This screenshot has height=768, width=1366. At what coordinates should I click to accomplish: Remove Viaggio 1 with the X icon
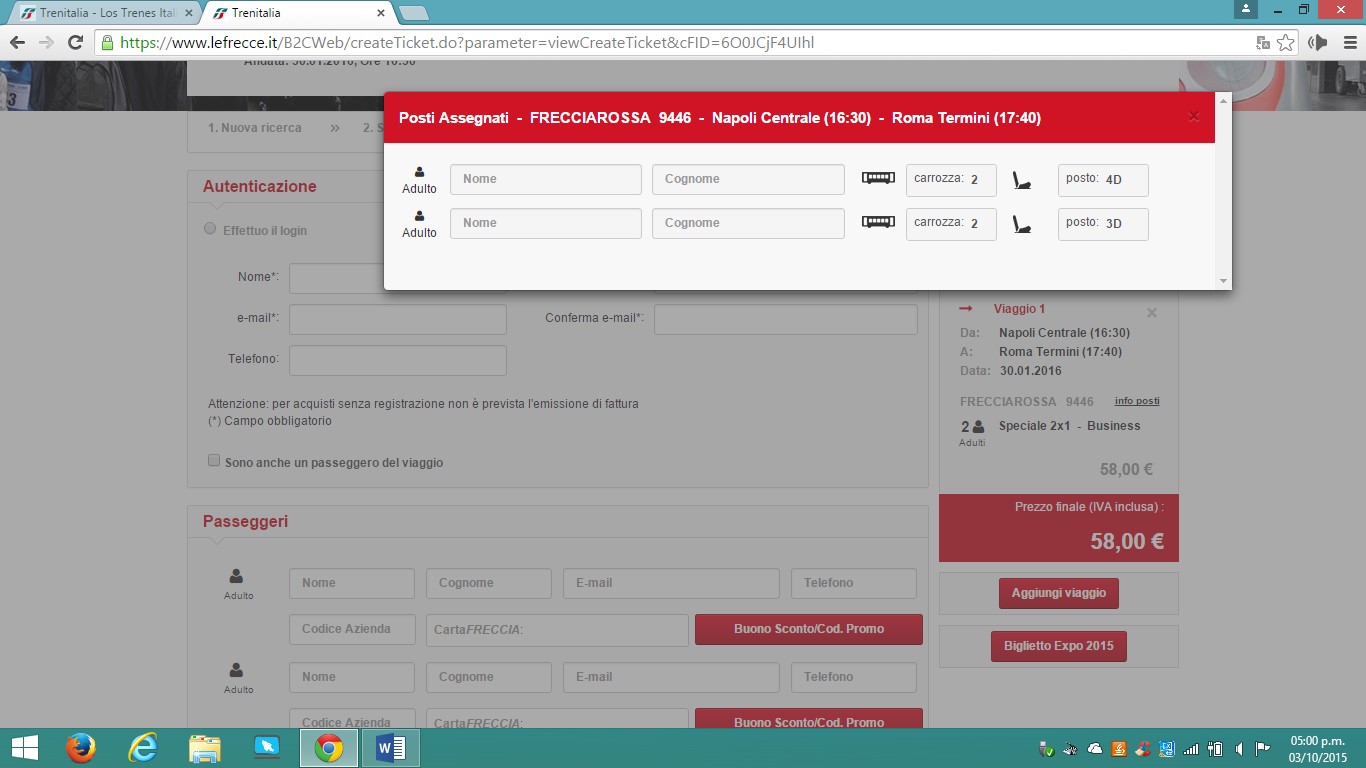[1151, 313]
